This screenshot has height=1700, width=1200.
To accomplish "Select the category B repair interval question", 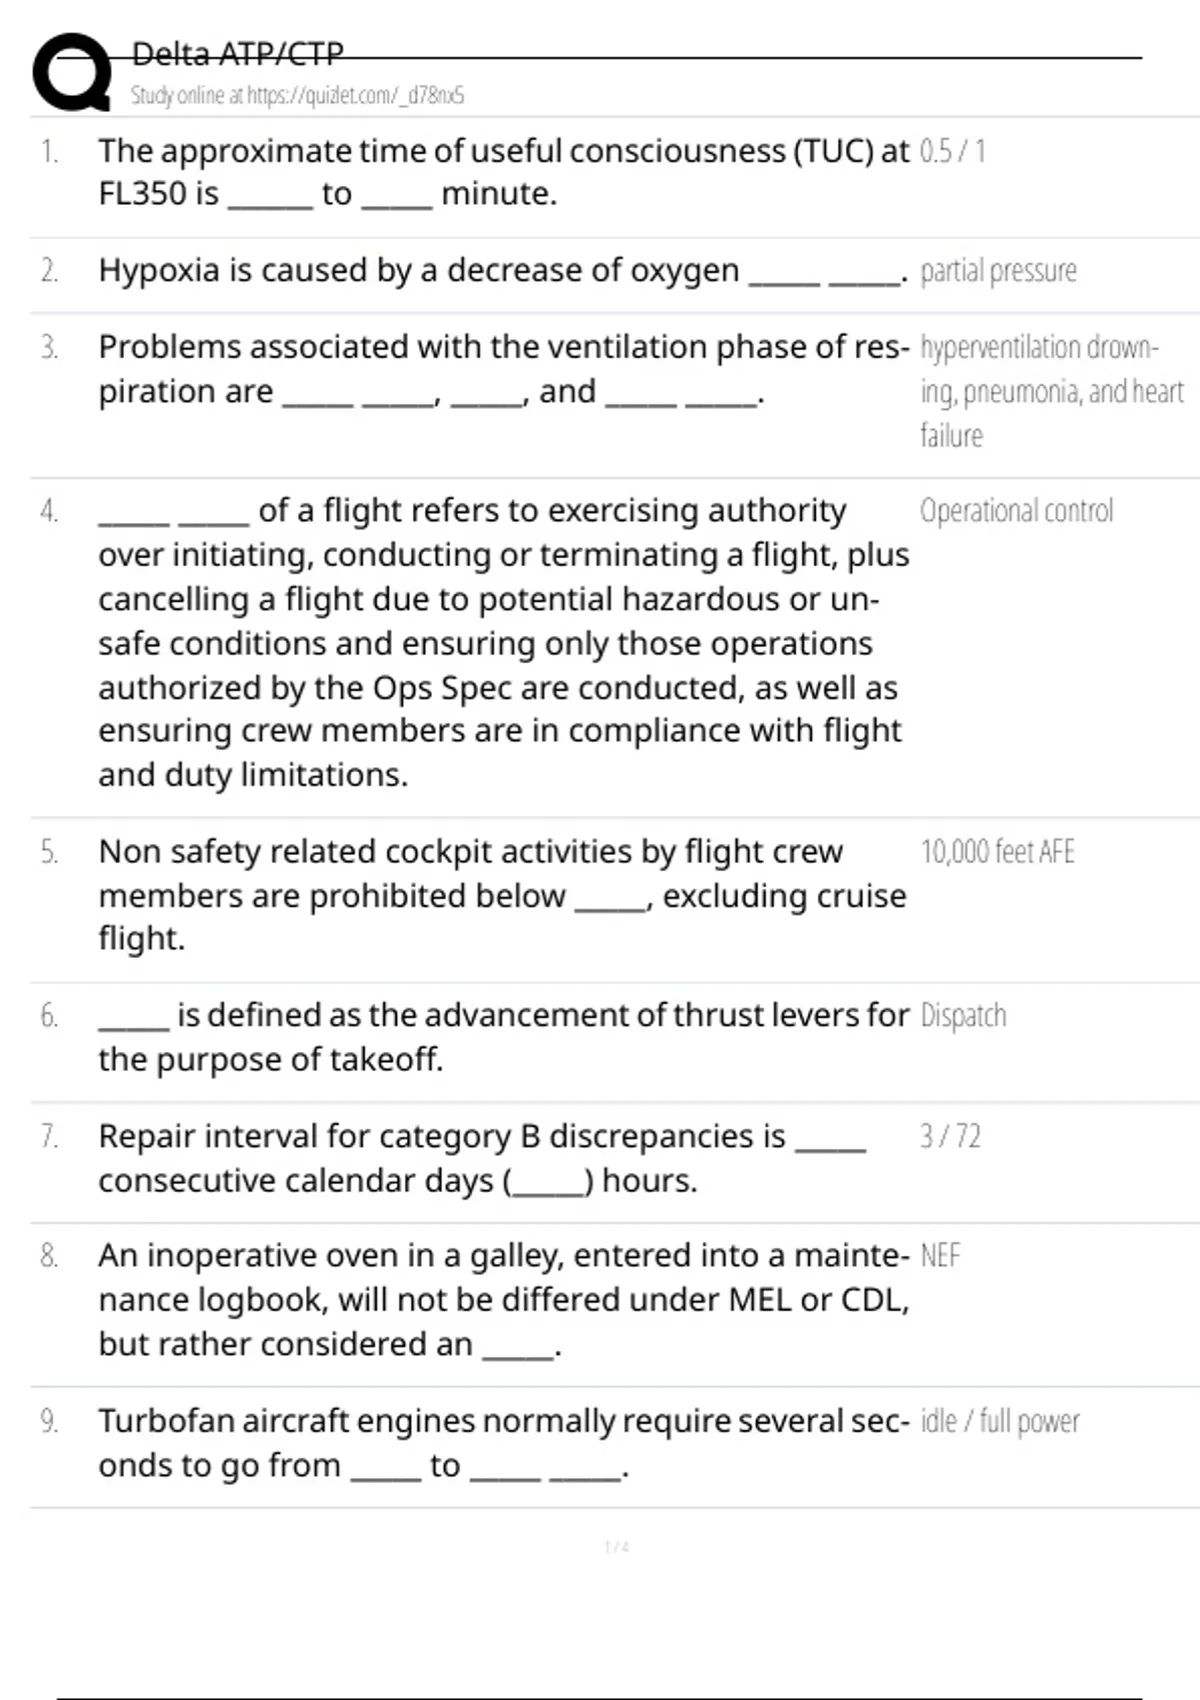I will click(482, 1158).
